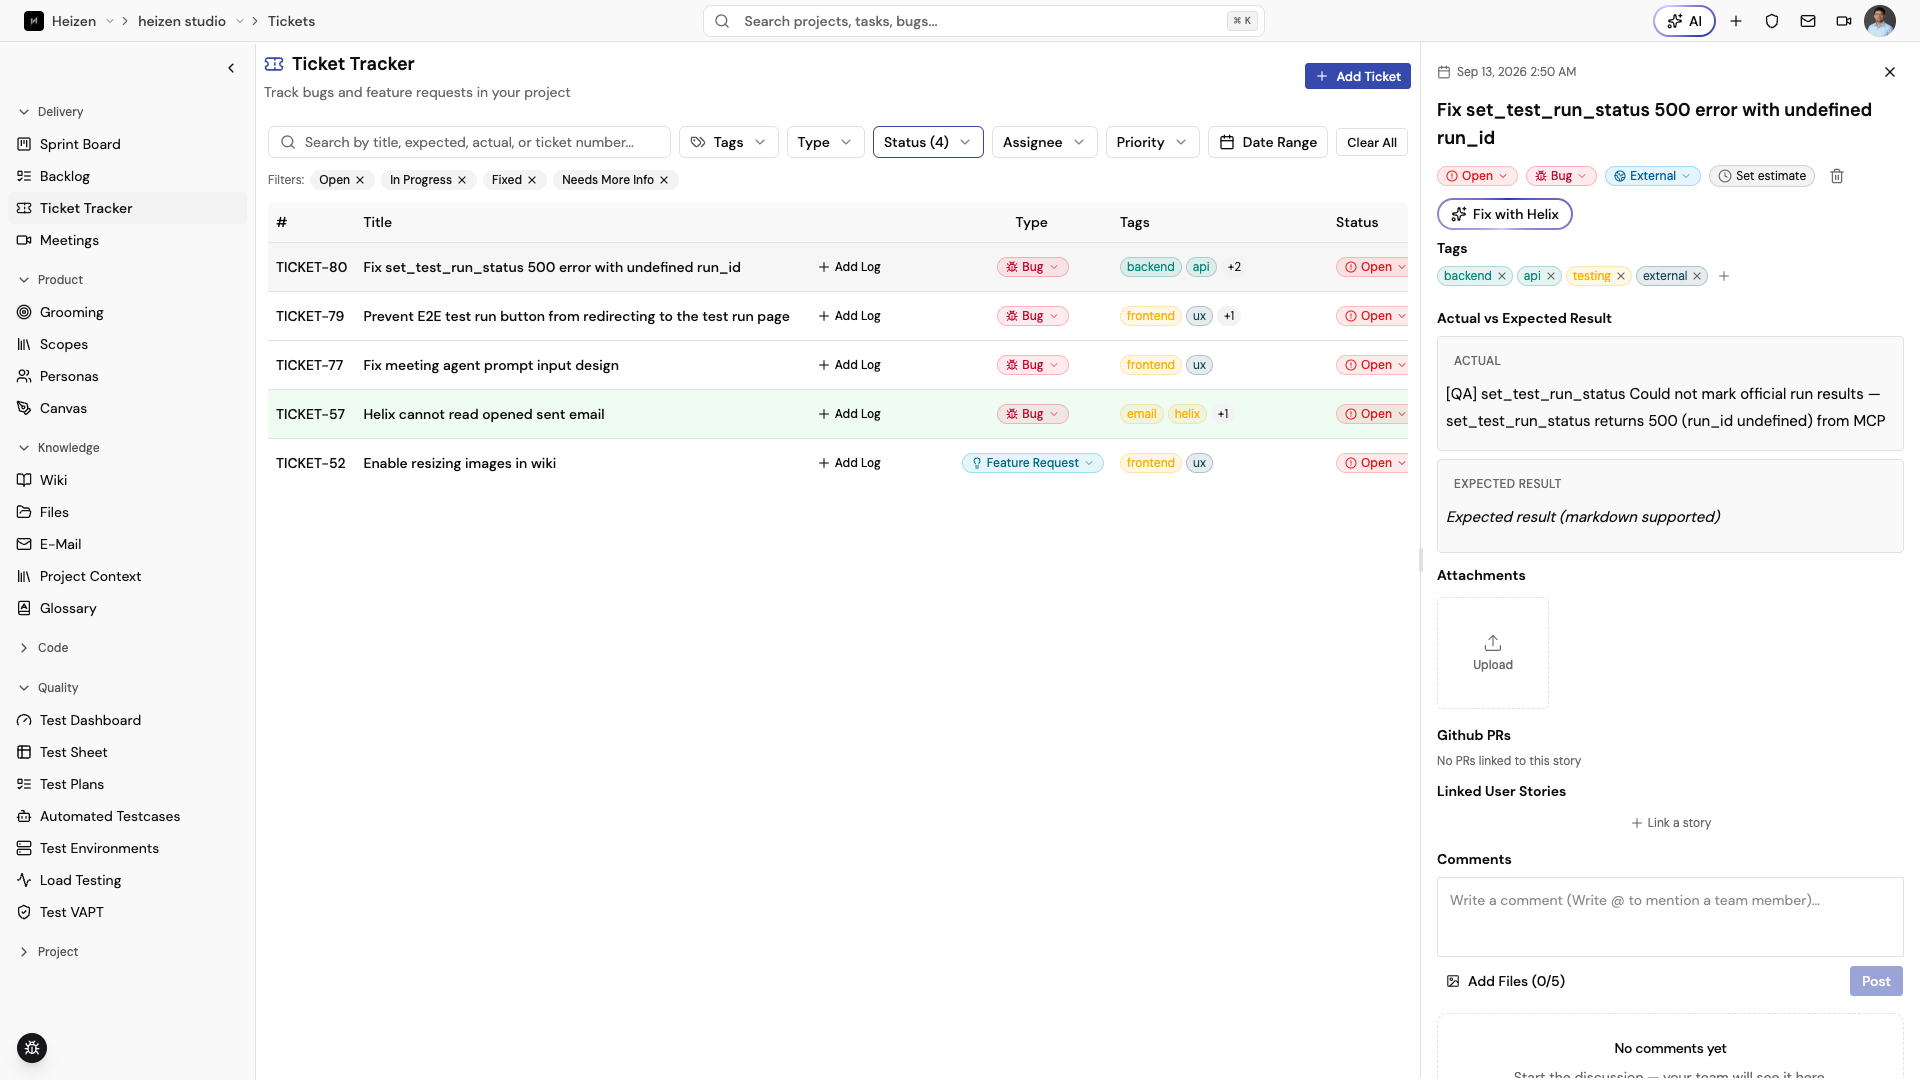Open the Assignee filter dropdown
Image resolution: width=1920 pixels, height=1080 pixels.
pyautogui.click(x=1044, y=142)
